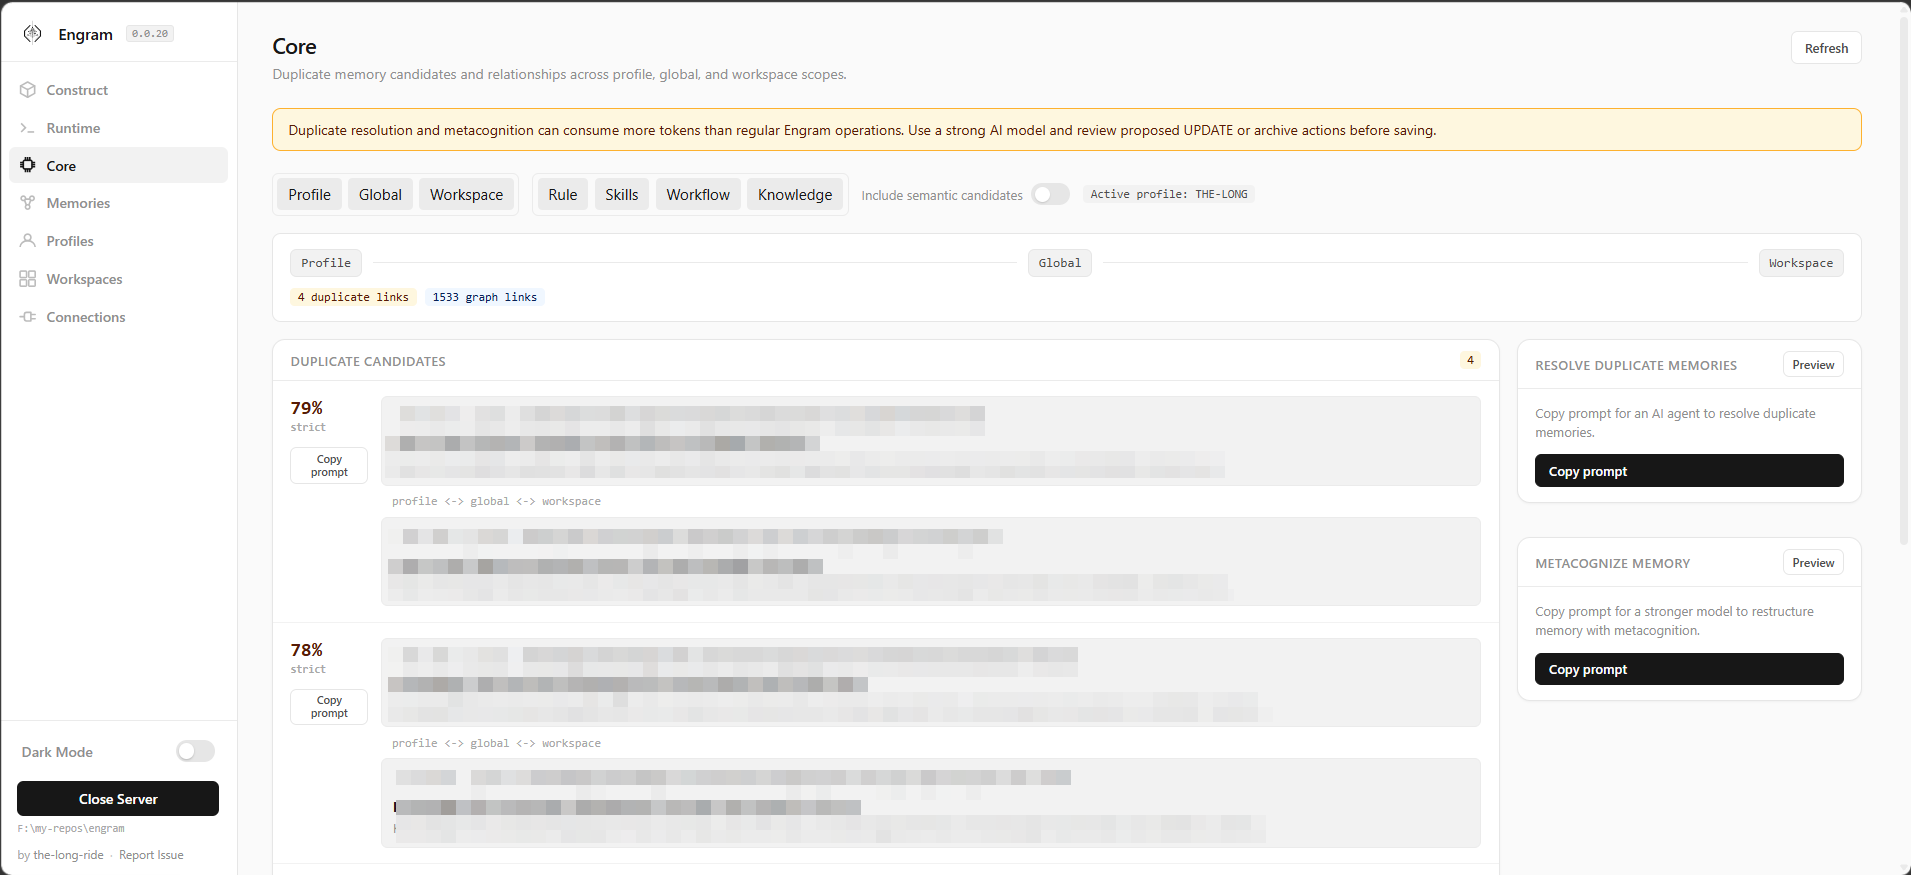Click the F:\my-repos\engram path text
The image size is (1911, 875).
(x=71, y=828)
